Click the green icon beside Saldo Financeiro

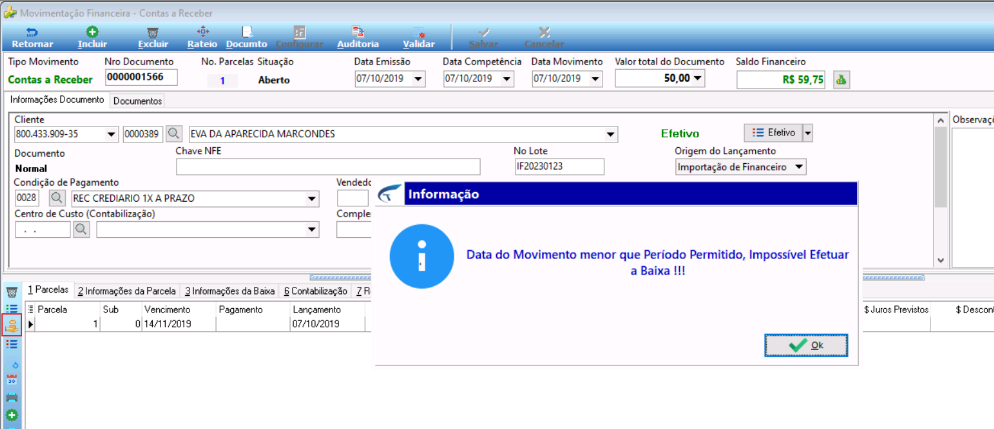(x=841, y=80)
